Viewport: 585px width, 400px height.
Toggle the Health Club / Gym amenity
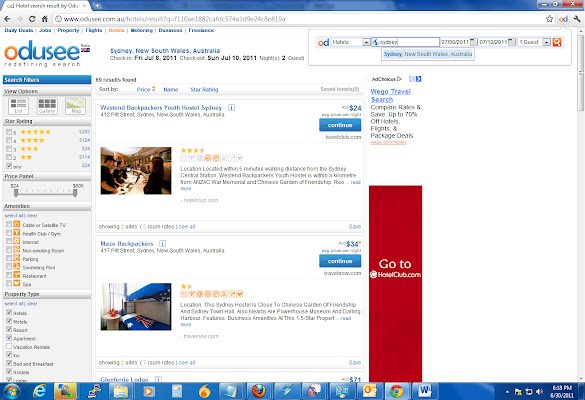coord(9,233)
